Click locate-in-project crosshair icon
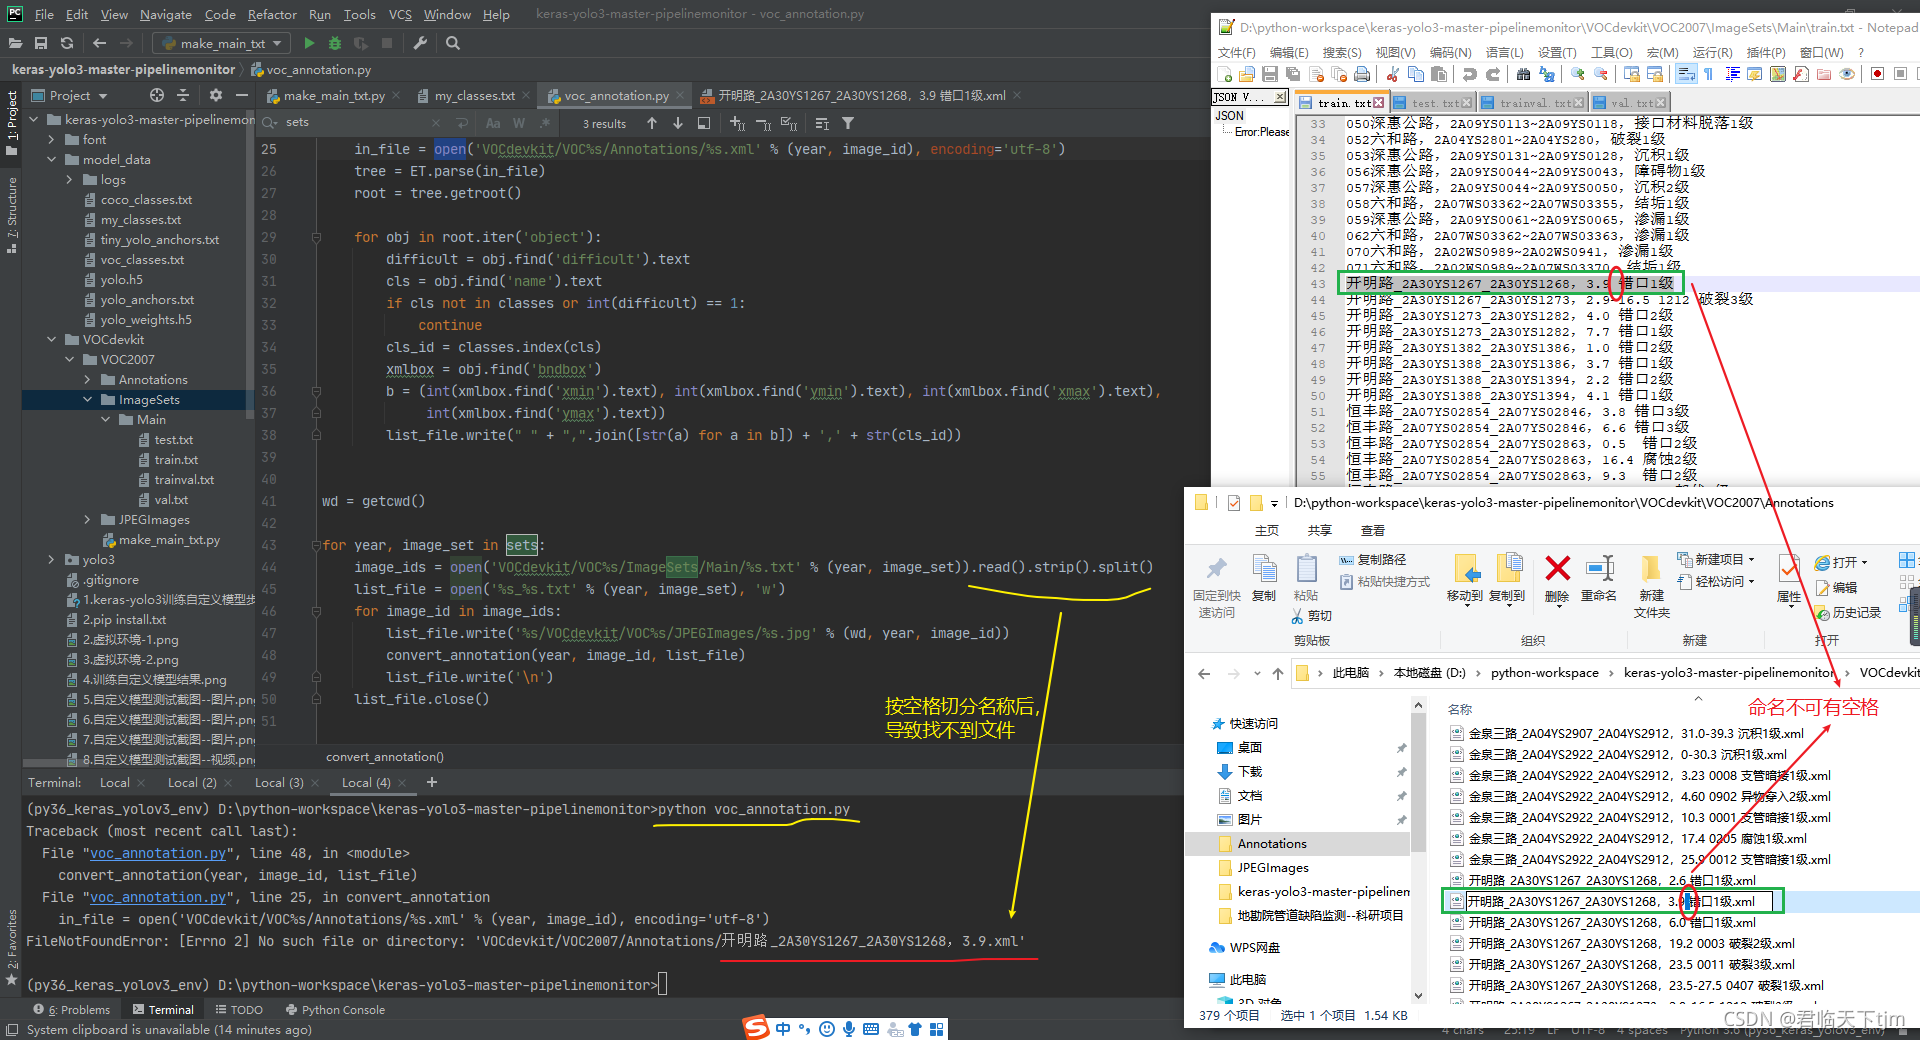Screen dimensions: 1920x1040 tap(157, 95)
